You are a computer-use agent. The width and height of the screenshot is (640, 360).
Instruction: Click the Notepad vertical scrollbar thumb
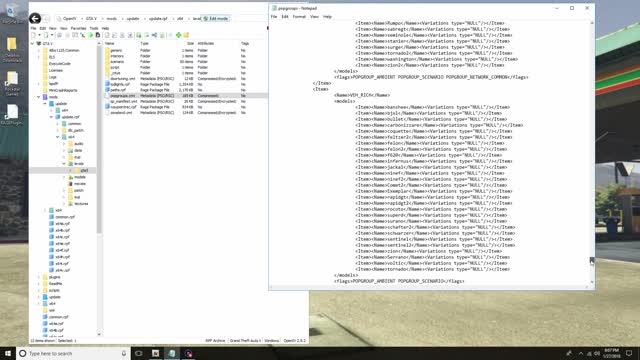[x=592, y=261]
